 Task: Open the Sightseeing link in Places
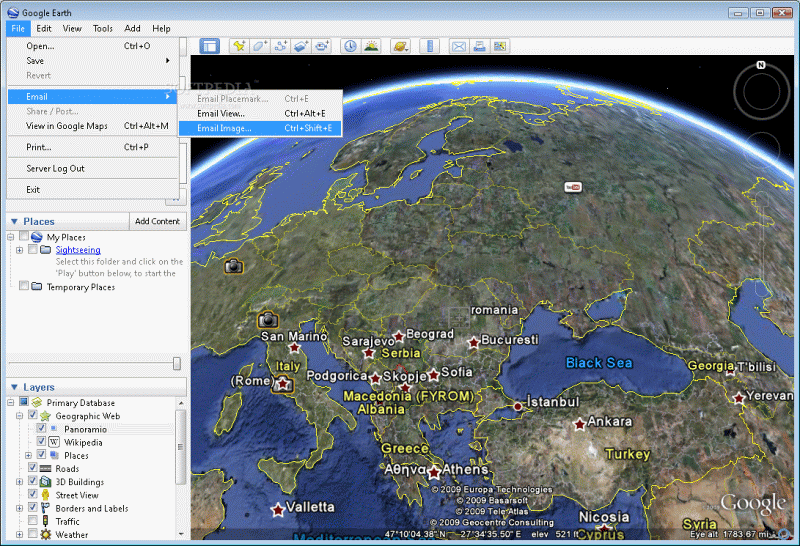pyautogui.click(x=78, y=250)
